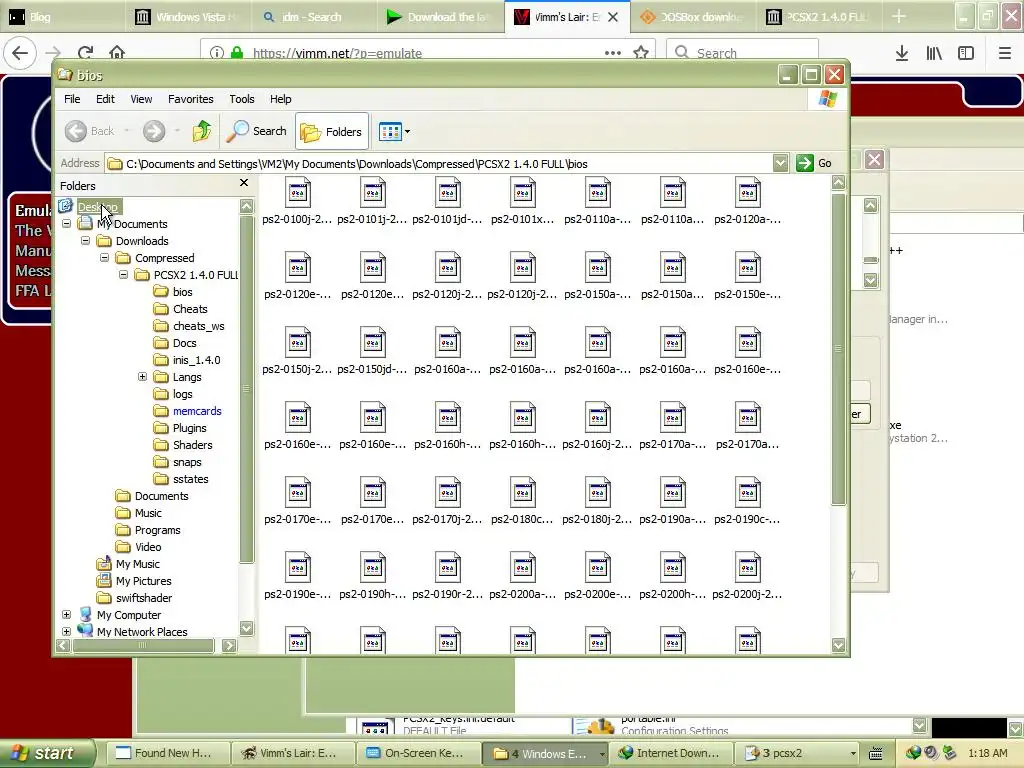Open the Forward history dropdown arrow
1024x768 pixels.
pyautogui.click(x=177, y=131)
